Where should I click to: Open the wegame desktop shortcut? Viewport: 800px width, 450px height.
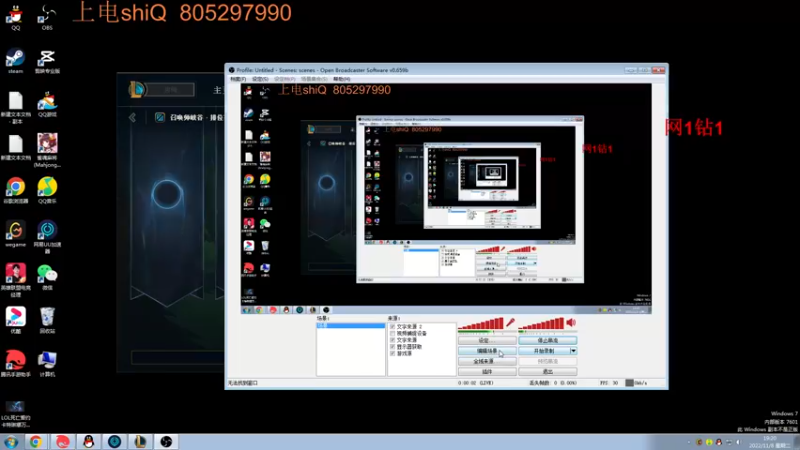15,234
